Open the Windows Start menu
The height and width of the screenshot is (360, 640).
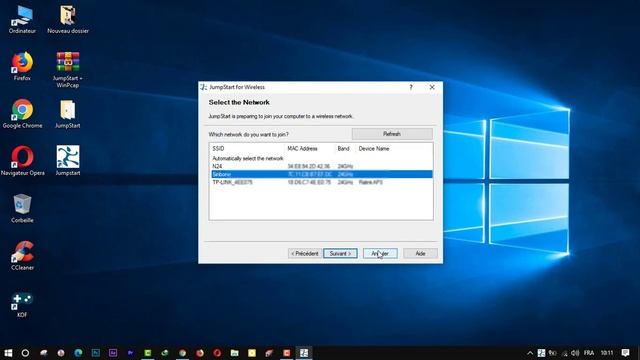(8, 353)
